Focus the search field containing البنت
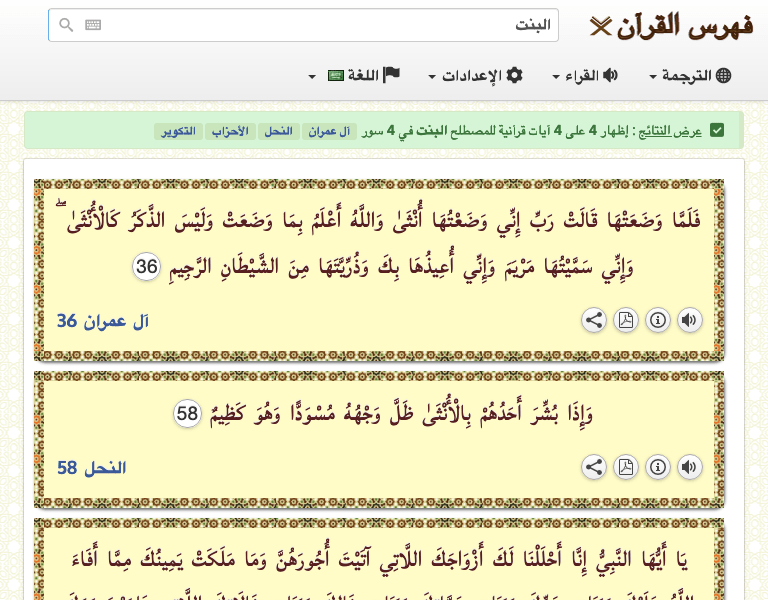 coord(320,25)
